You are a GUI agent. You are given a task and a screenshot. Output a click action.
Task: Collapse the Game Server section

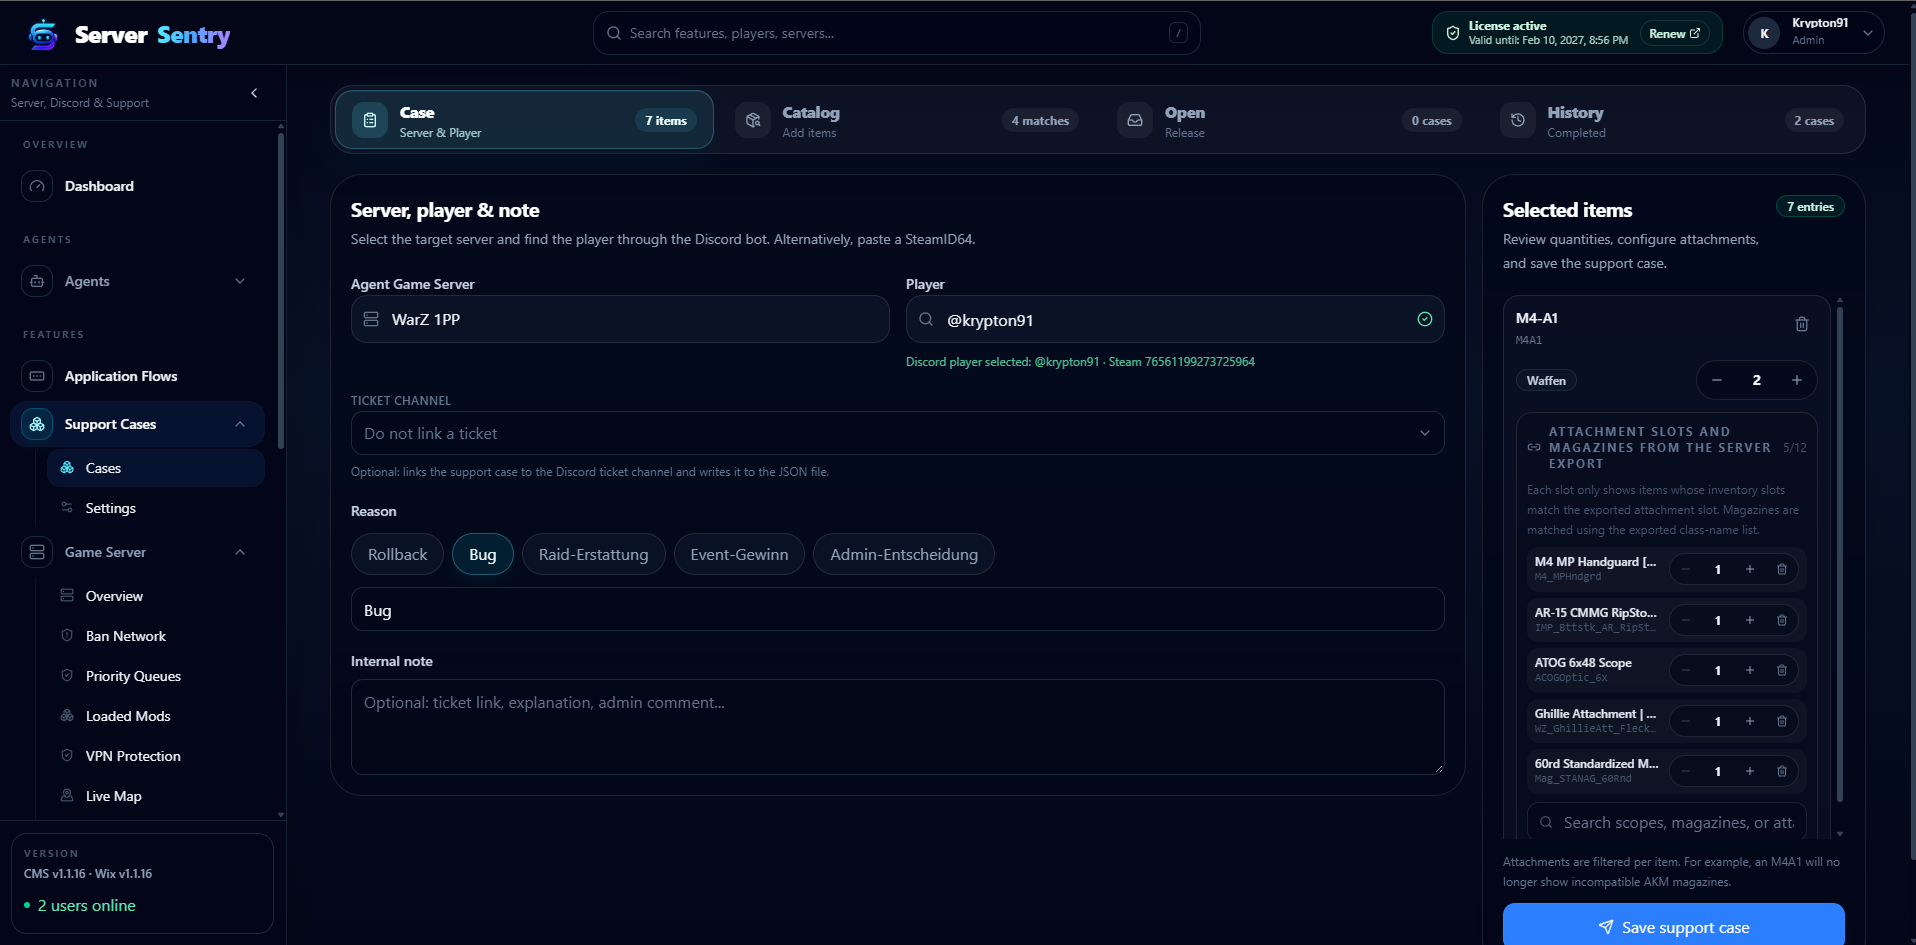tap(240, 552)
